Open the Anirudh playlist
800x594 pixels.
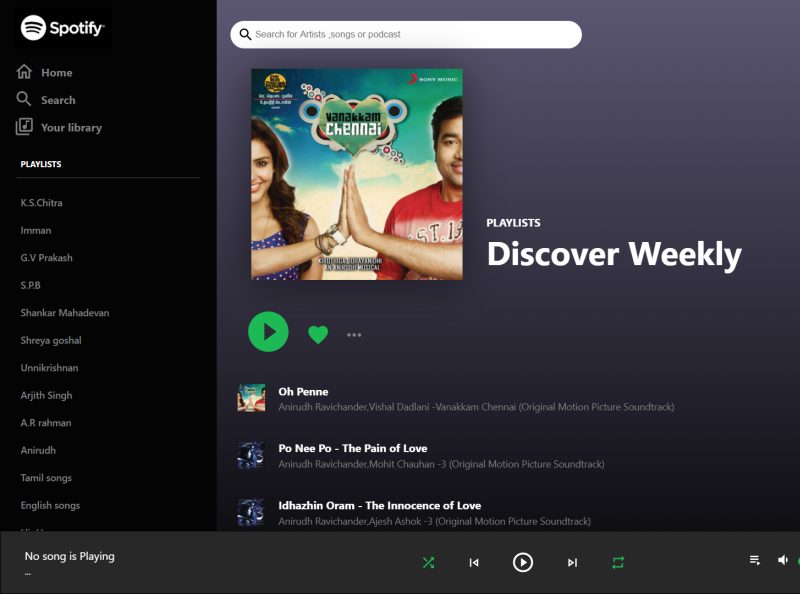point(37,450)
